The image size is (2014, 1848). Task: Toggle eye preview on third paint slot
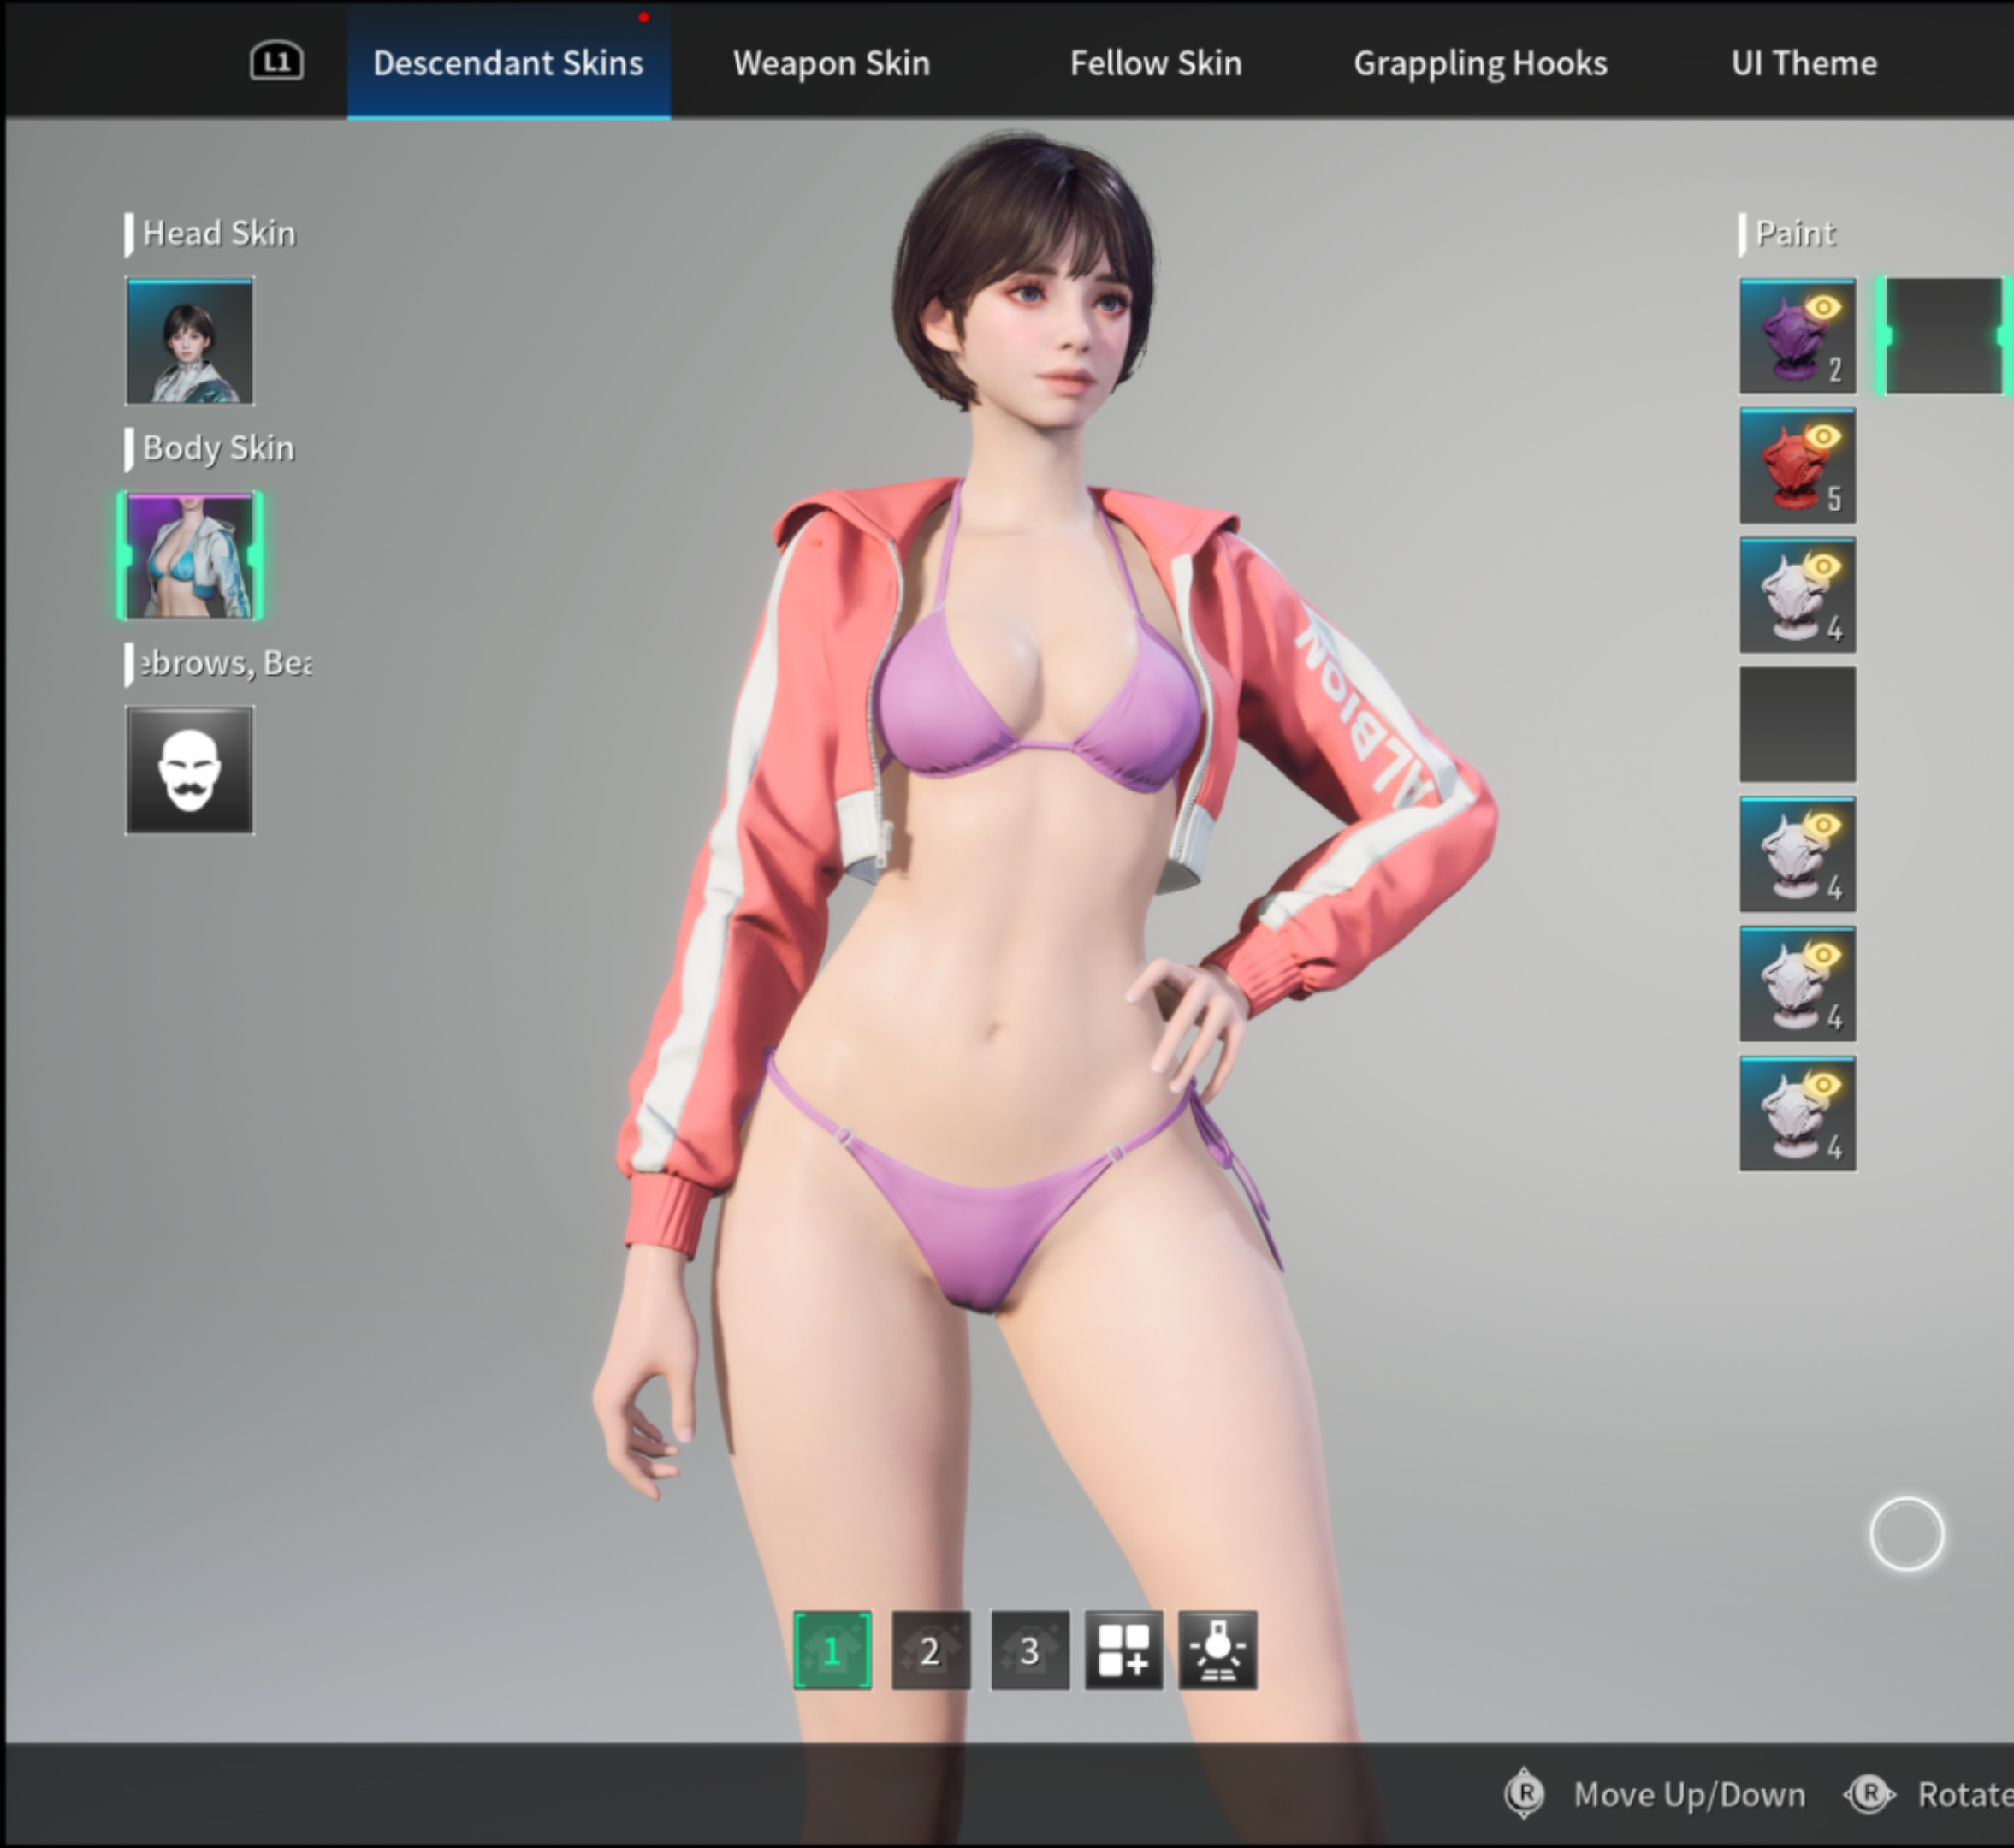click(1824, 566)
